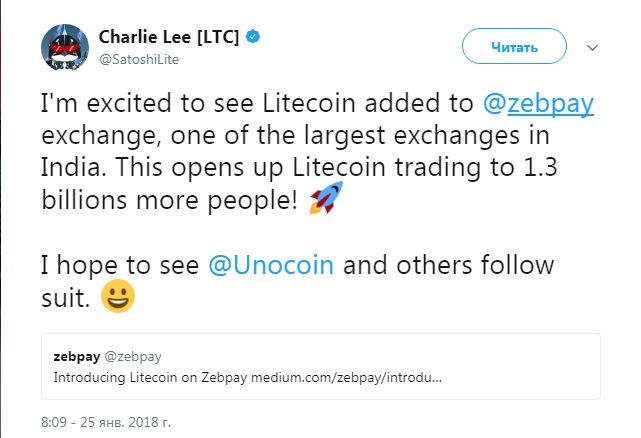Select gray @zebpay handle in quoted tweet

pos(133,355)
